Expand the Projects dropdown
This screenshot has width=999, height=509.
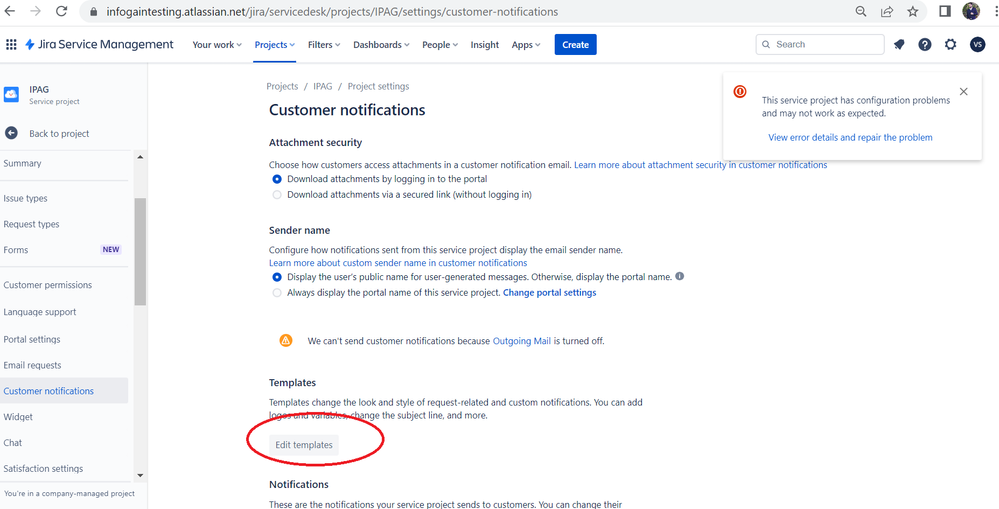click(x=275, y=45)
